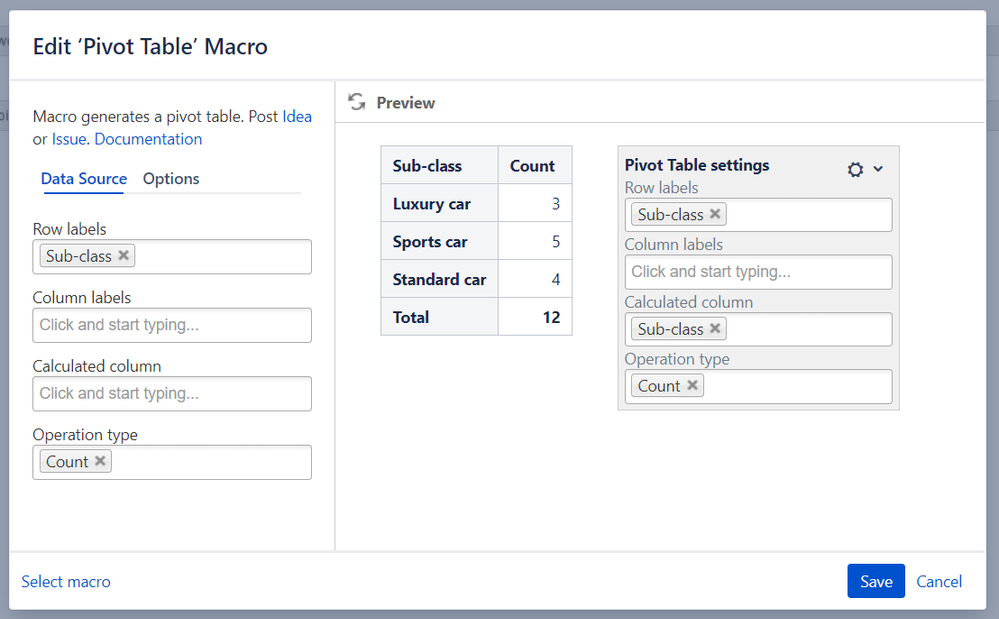999x619 pixels.
Task: Click the Select macro link
Action: click(66, 581)
